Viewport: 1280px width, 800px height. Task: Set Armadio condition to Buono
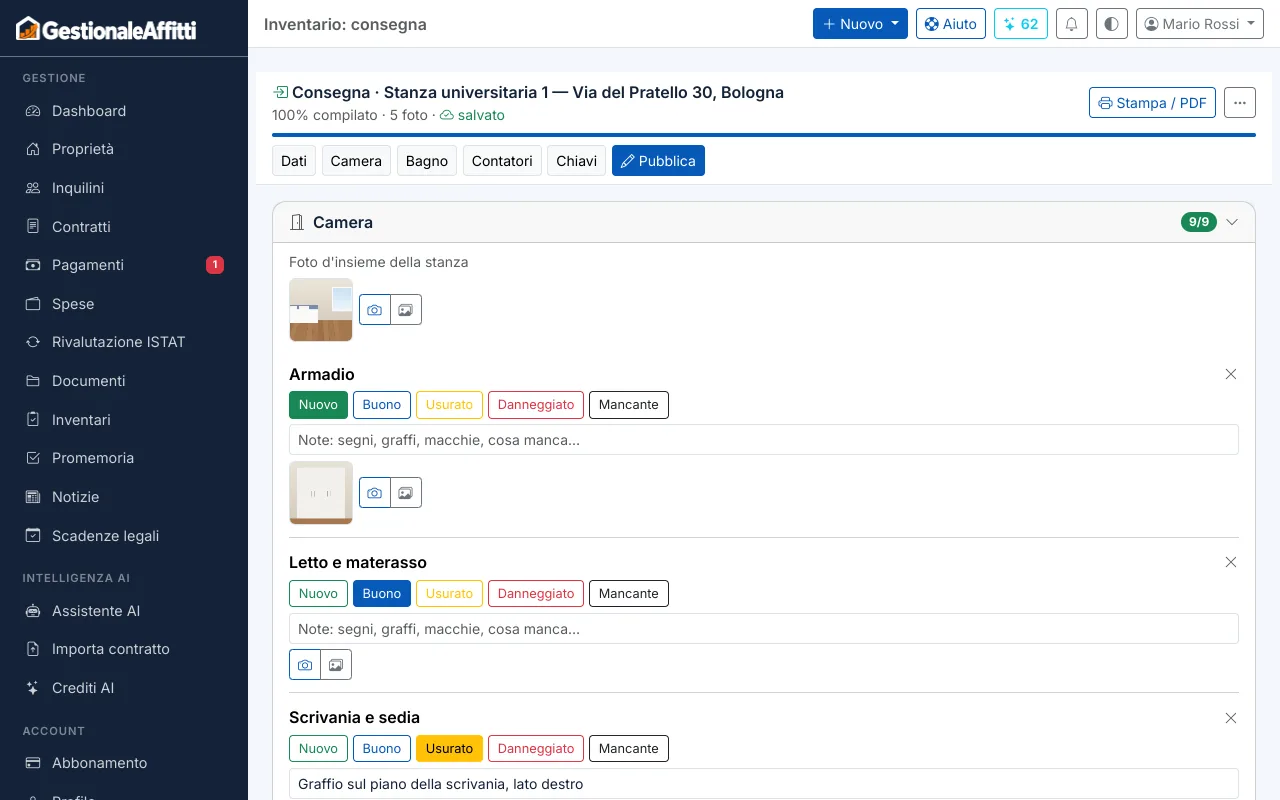coord(381,405)
